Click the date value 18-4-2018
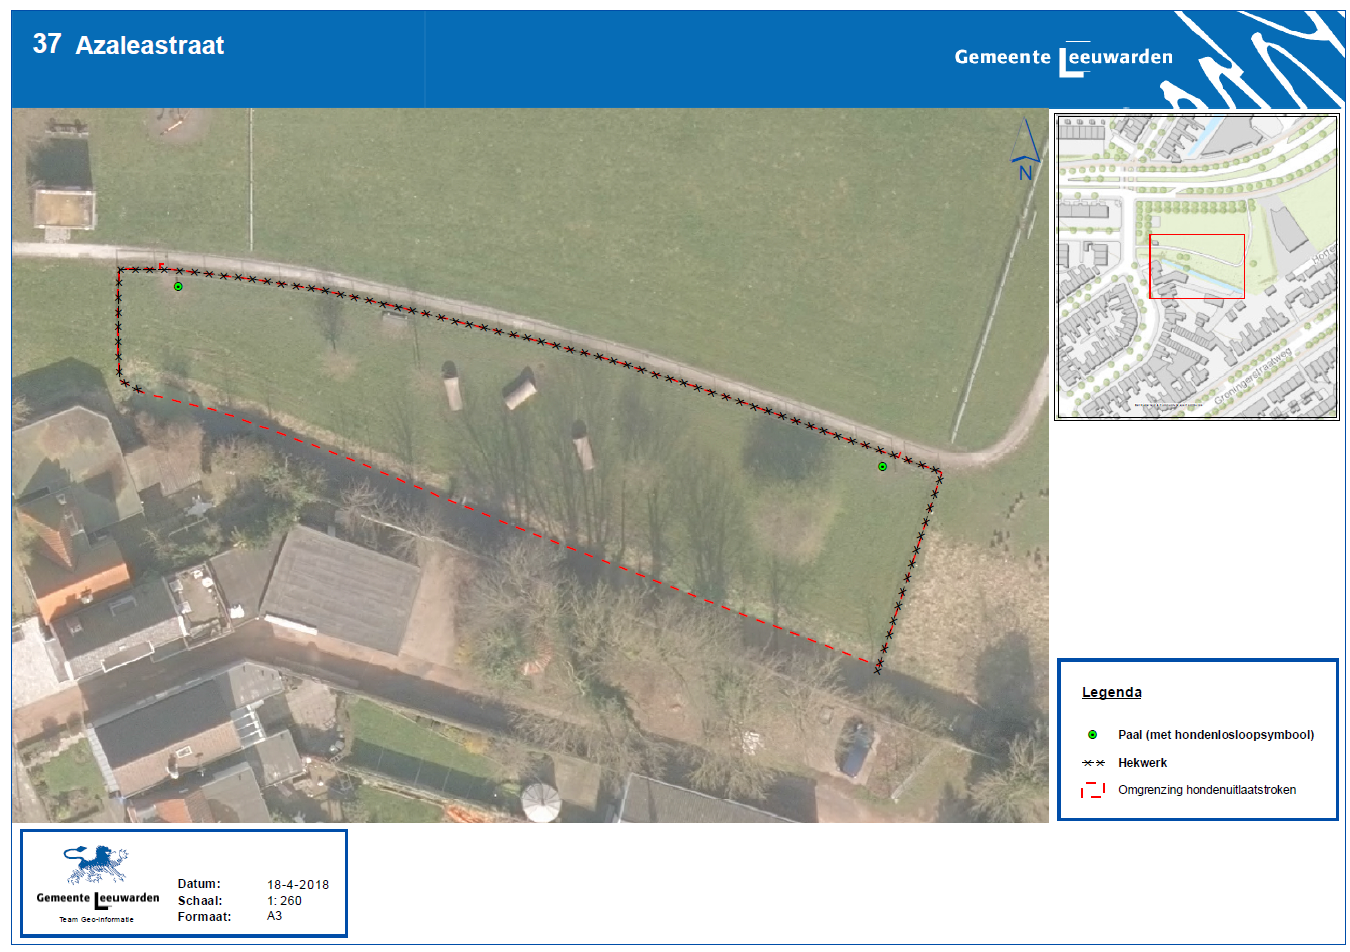This screenshot has width=1350, height=952. click(x=297, y=885)
